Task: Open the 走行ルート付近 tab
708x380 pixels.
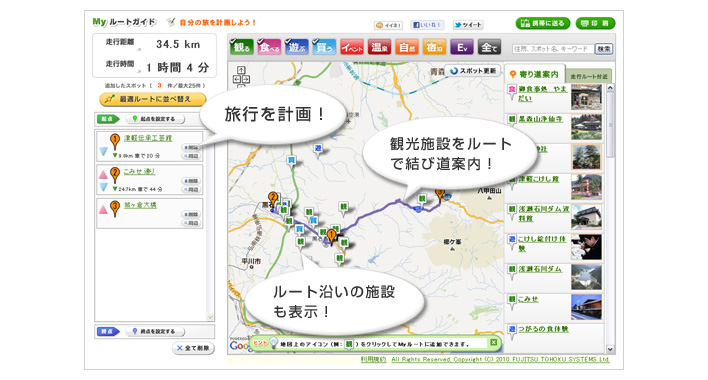Action: tap(589, 77)
